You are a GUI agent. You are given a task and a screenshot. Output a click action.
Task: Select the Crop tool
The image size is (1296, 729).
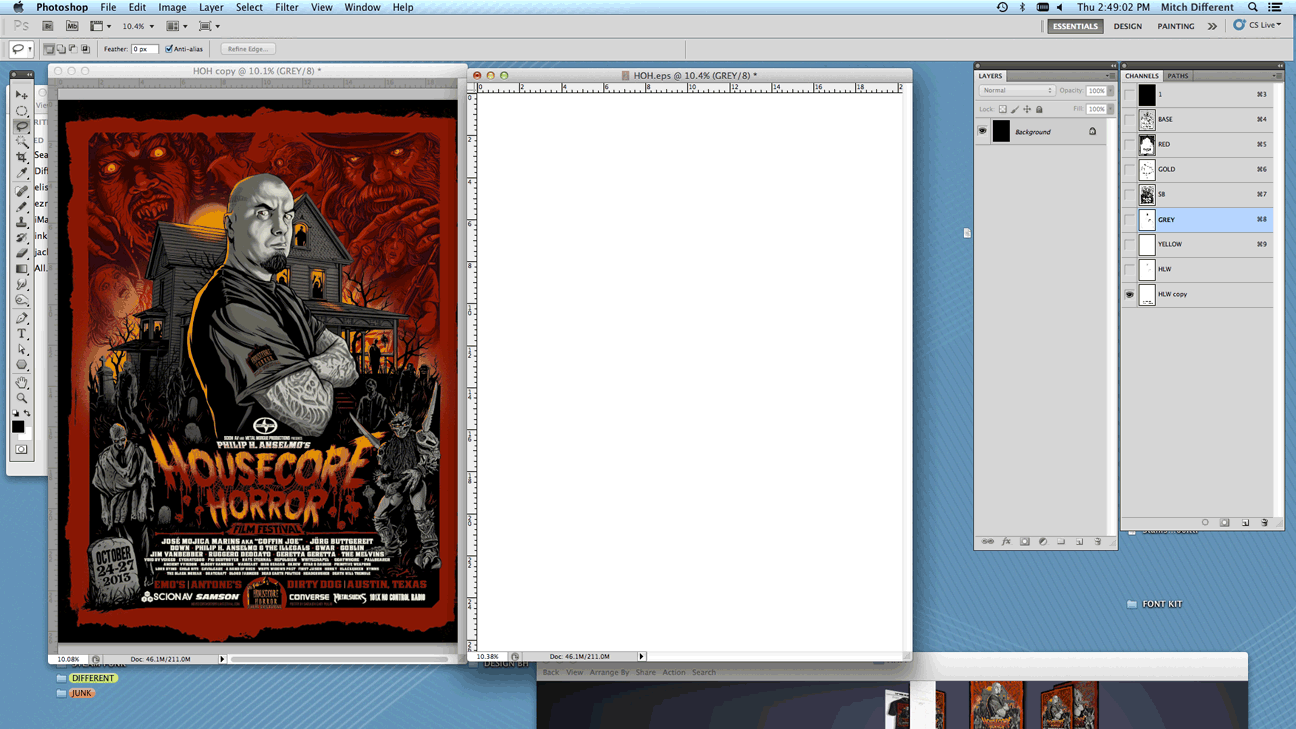21,157
